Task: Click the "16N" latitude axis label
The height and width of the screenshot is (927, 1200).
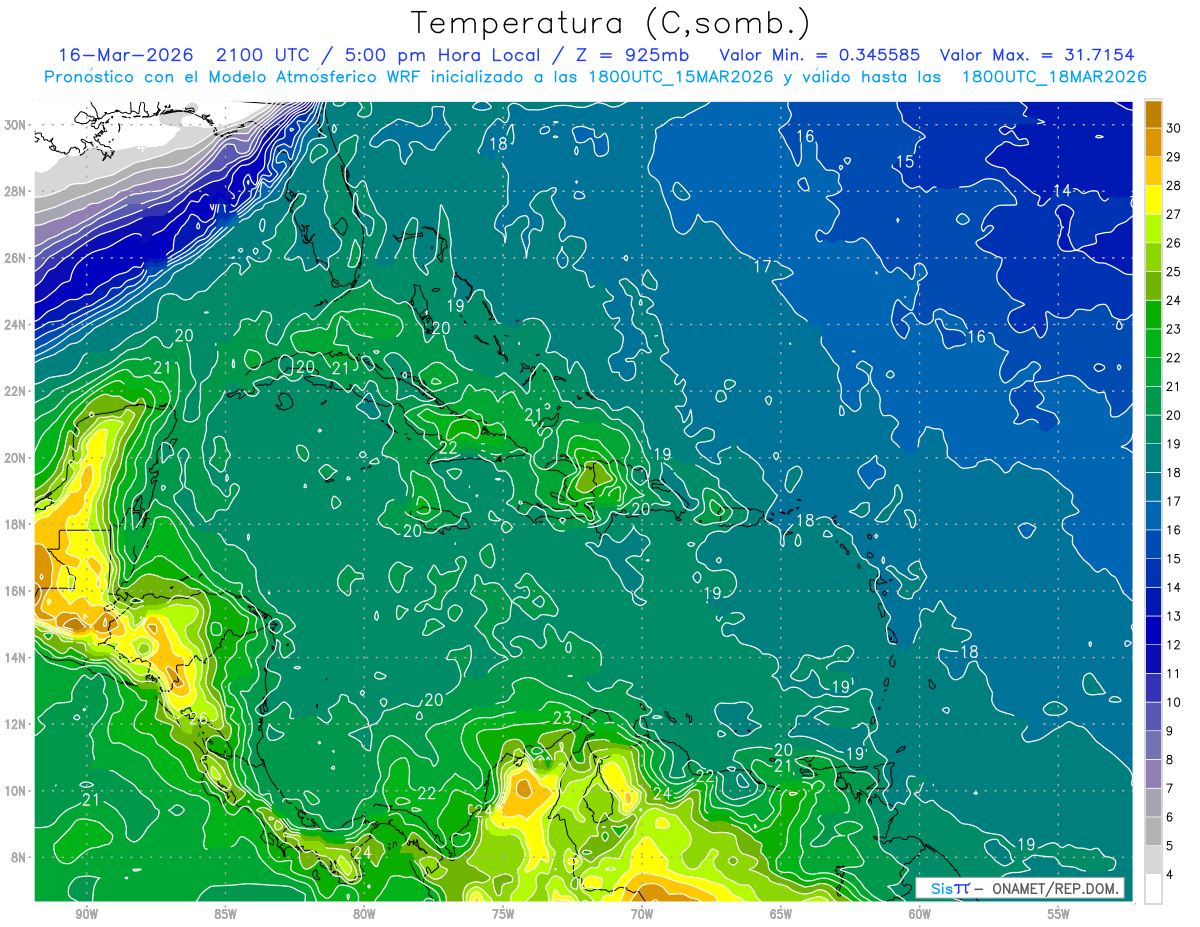Action: pos(17,591)
